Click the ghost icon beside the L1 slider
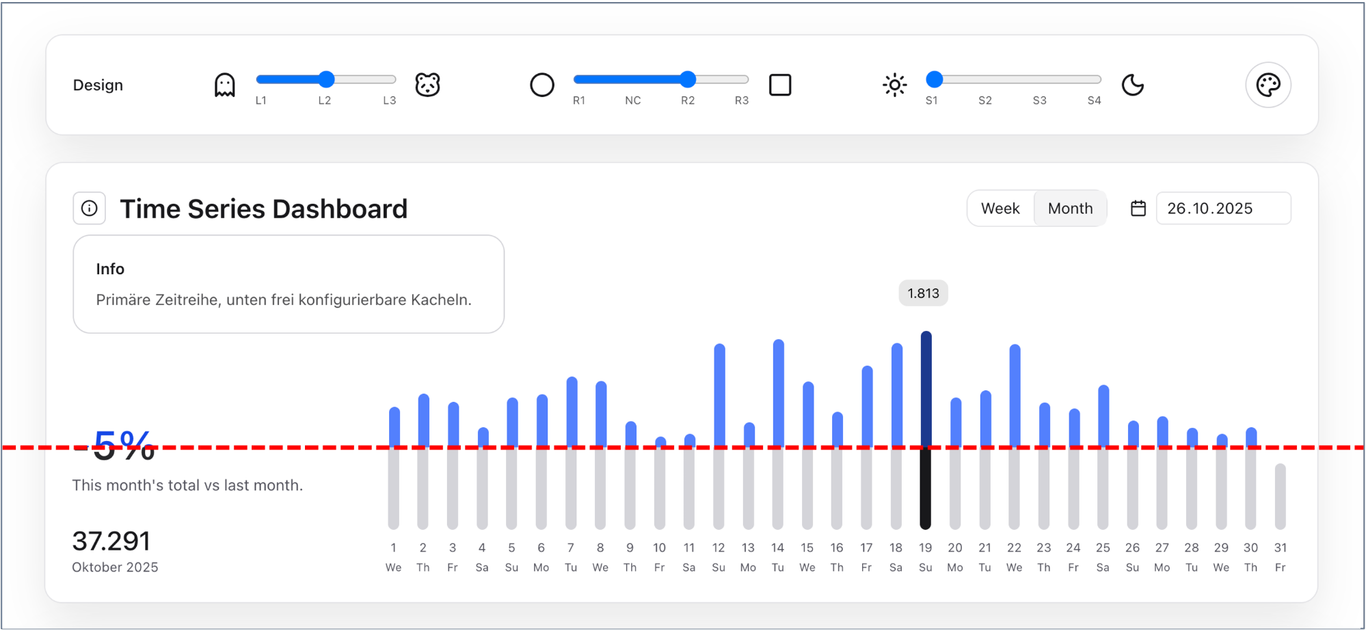Image resolution: width=1366 pixels, height=631 pixels. coord(225,85)
